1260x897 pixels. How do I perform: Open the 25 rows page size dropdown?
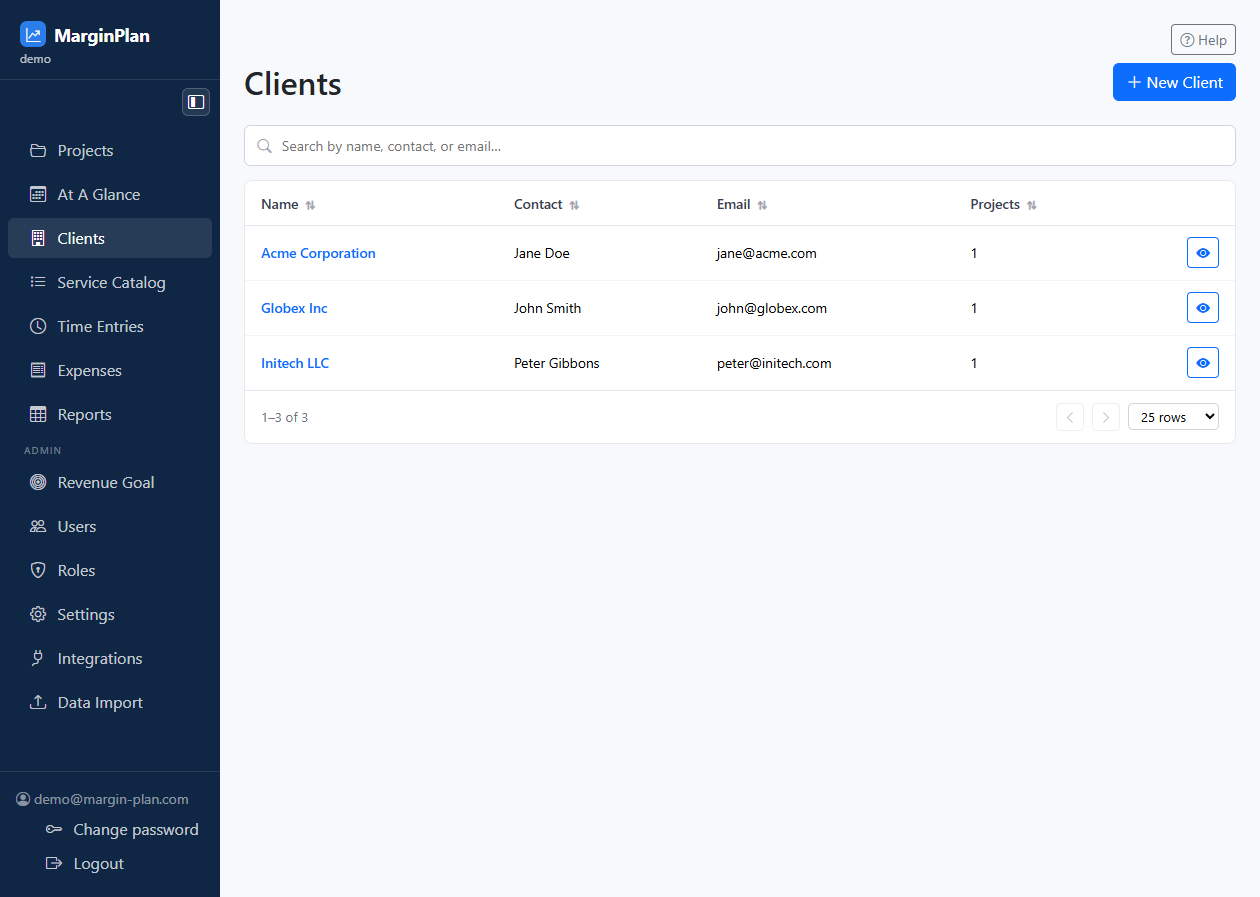coord(1173,417)
